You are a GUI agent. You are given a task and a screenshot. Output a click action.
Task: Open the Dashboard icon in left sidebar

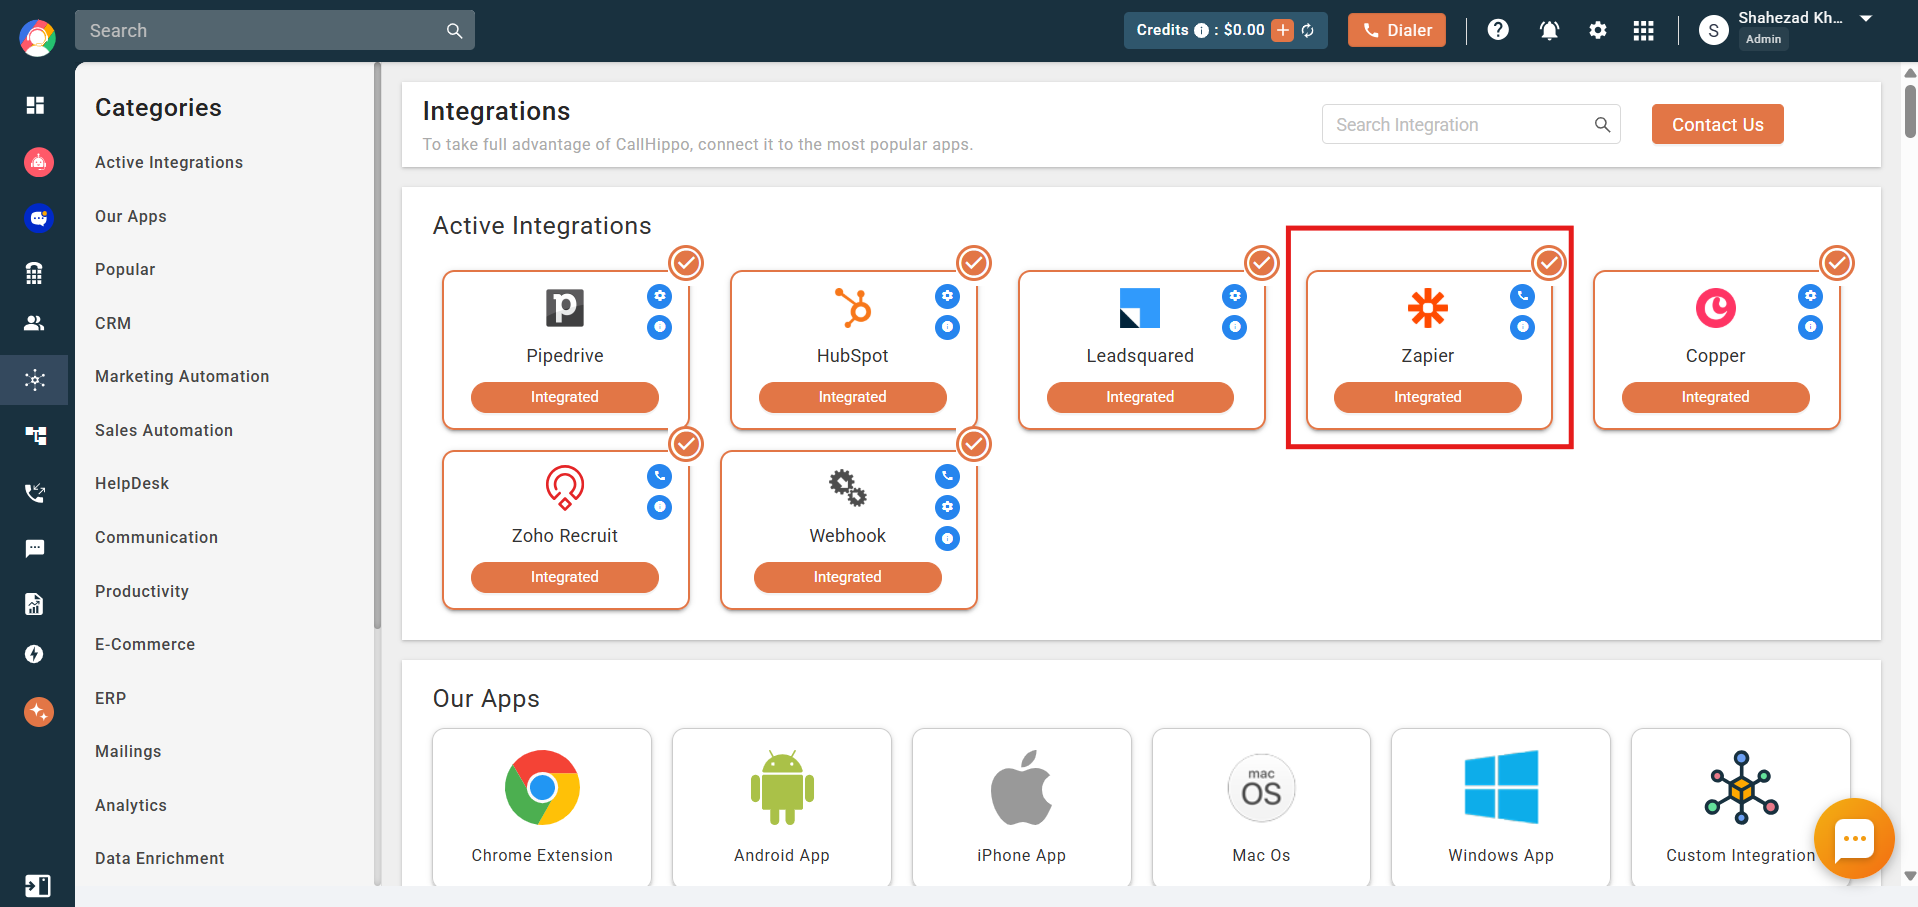[35, 105]
